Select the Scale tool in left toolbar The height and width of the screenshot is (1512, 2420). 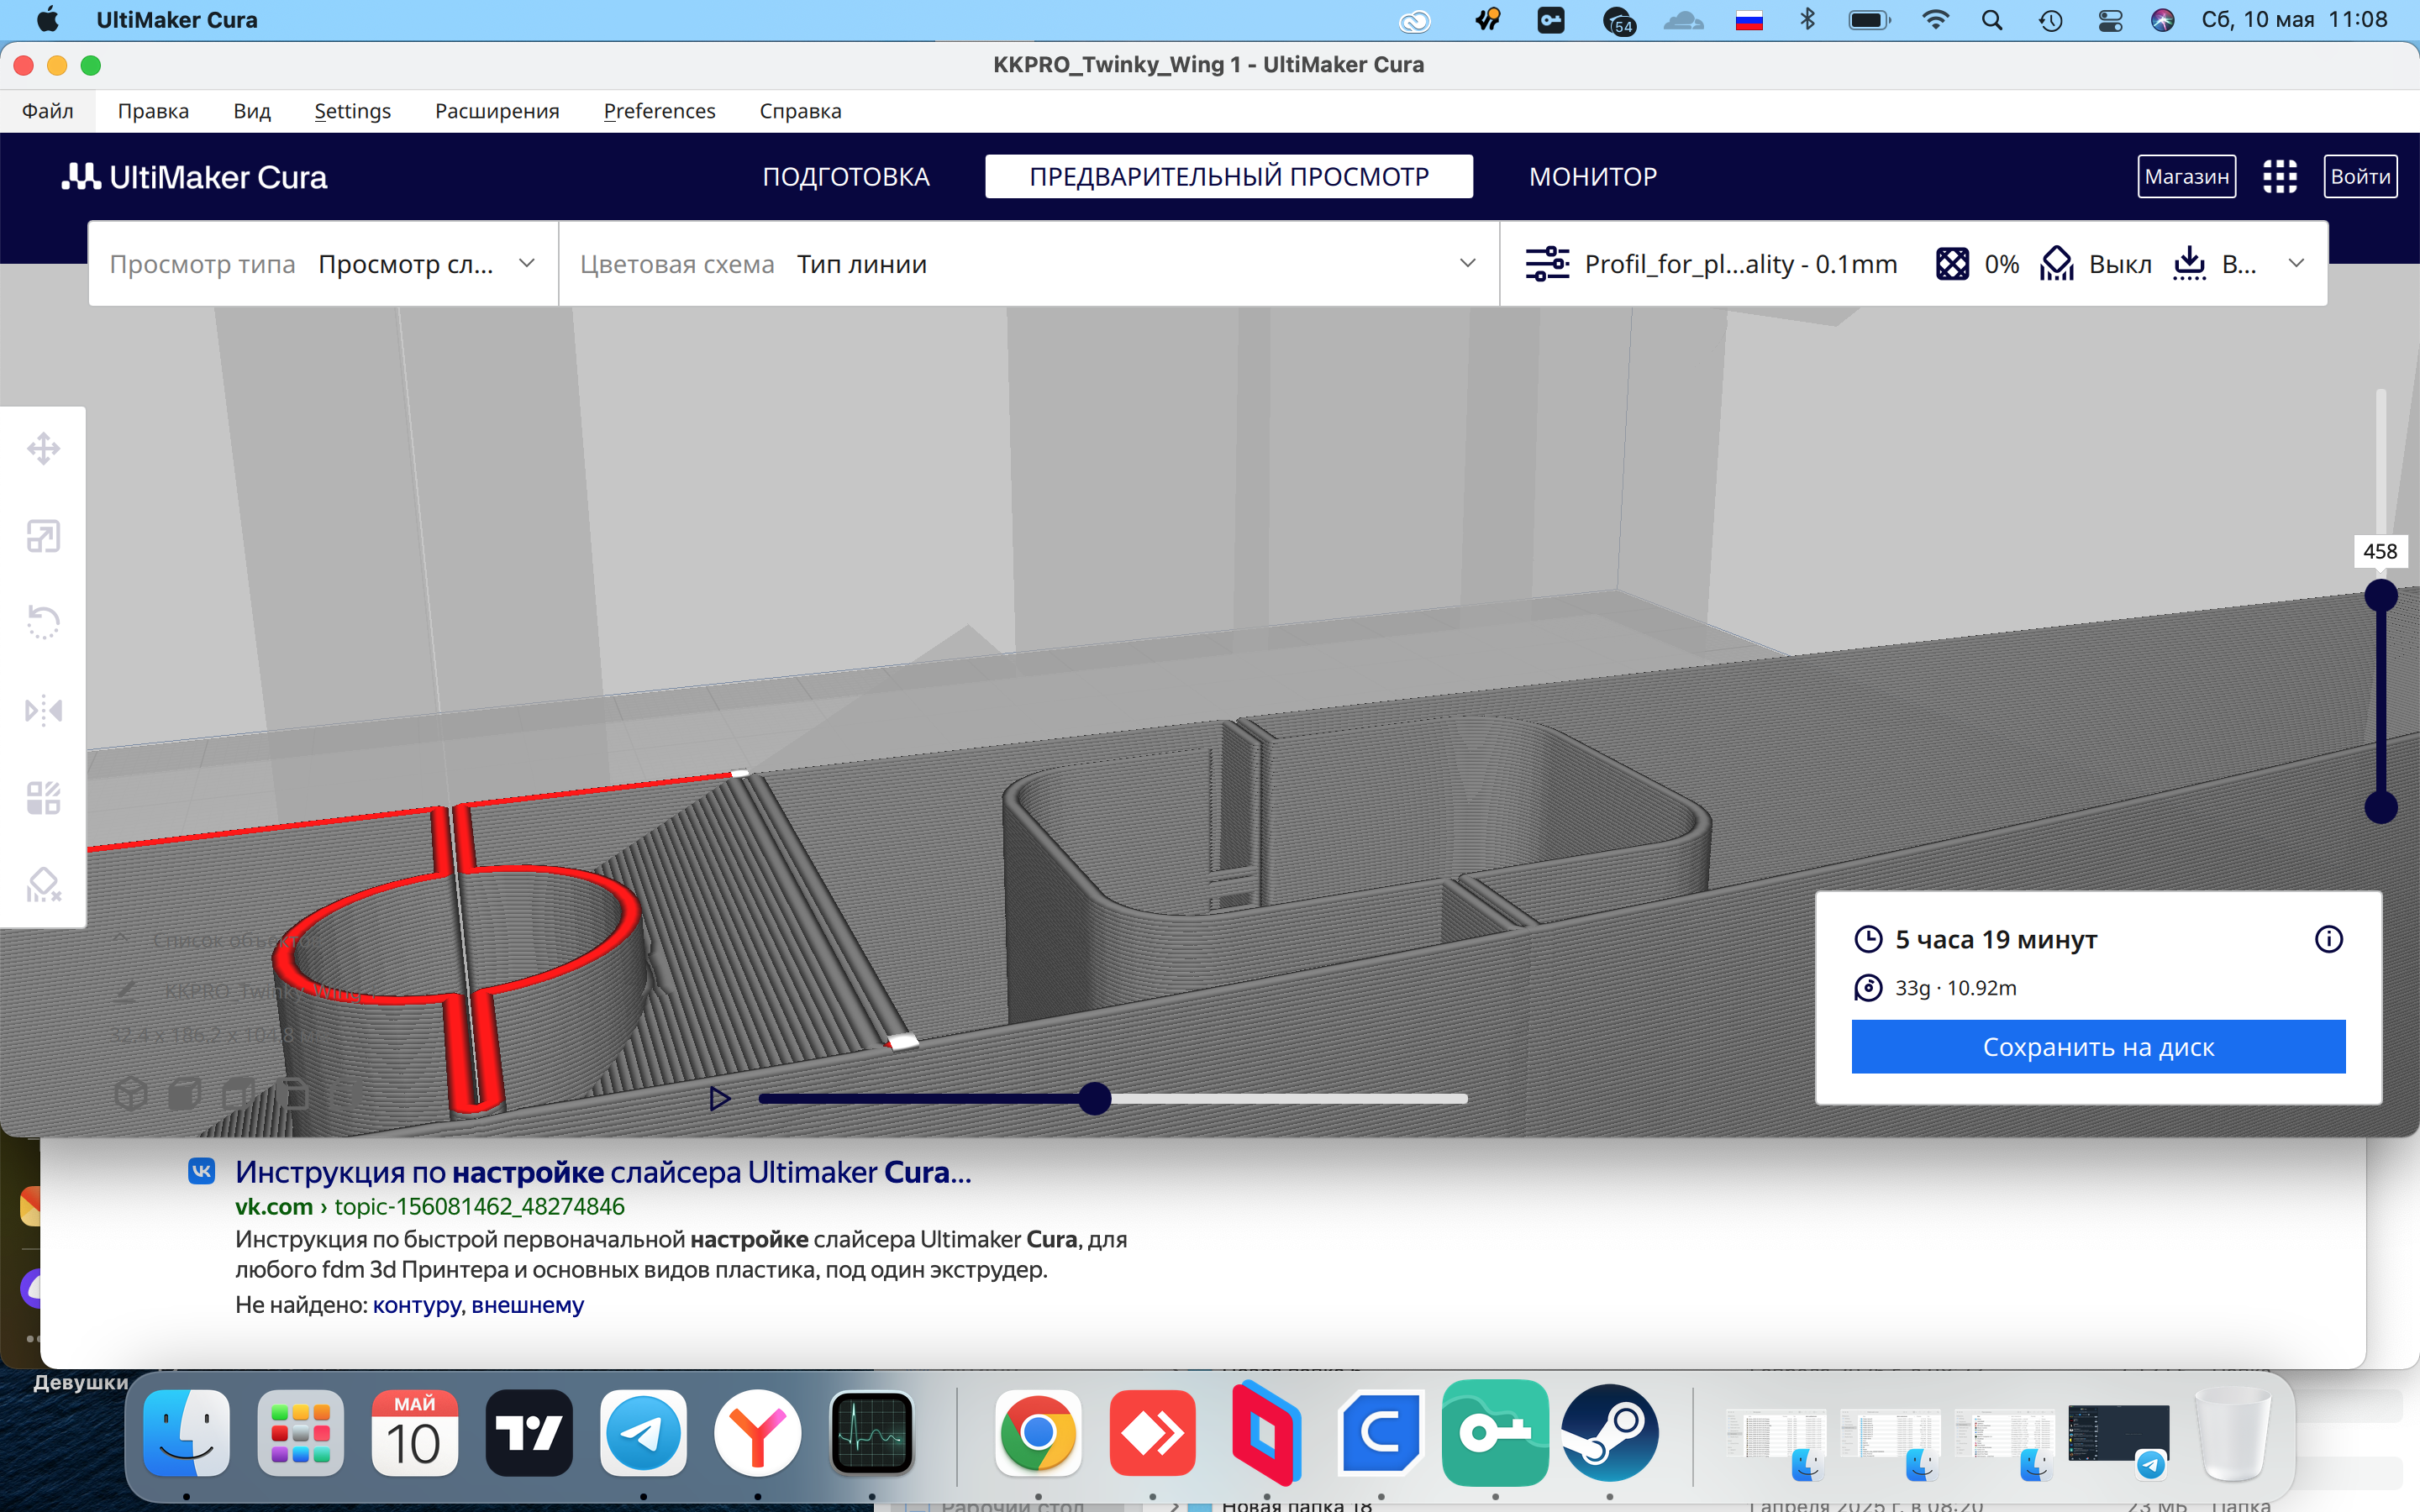(43, 537)
